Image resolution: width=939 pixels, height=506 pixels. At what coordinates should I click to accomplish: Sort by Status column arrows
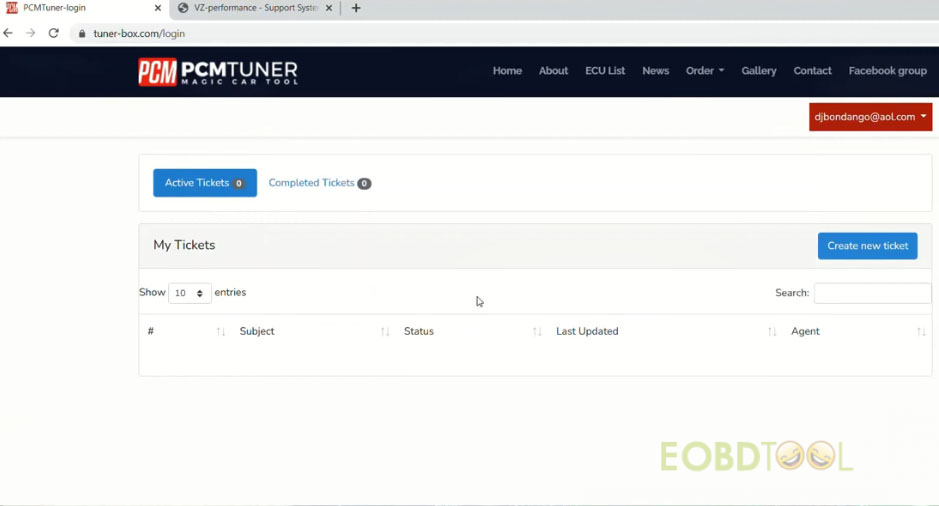coord(537,332)
